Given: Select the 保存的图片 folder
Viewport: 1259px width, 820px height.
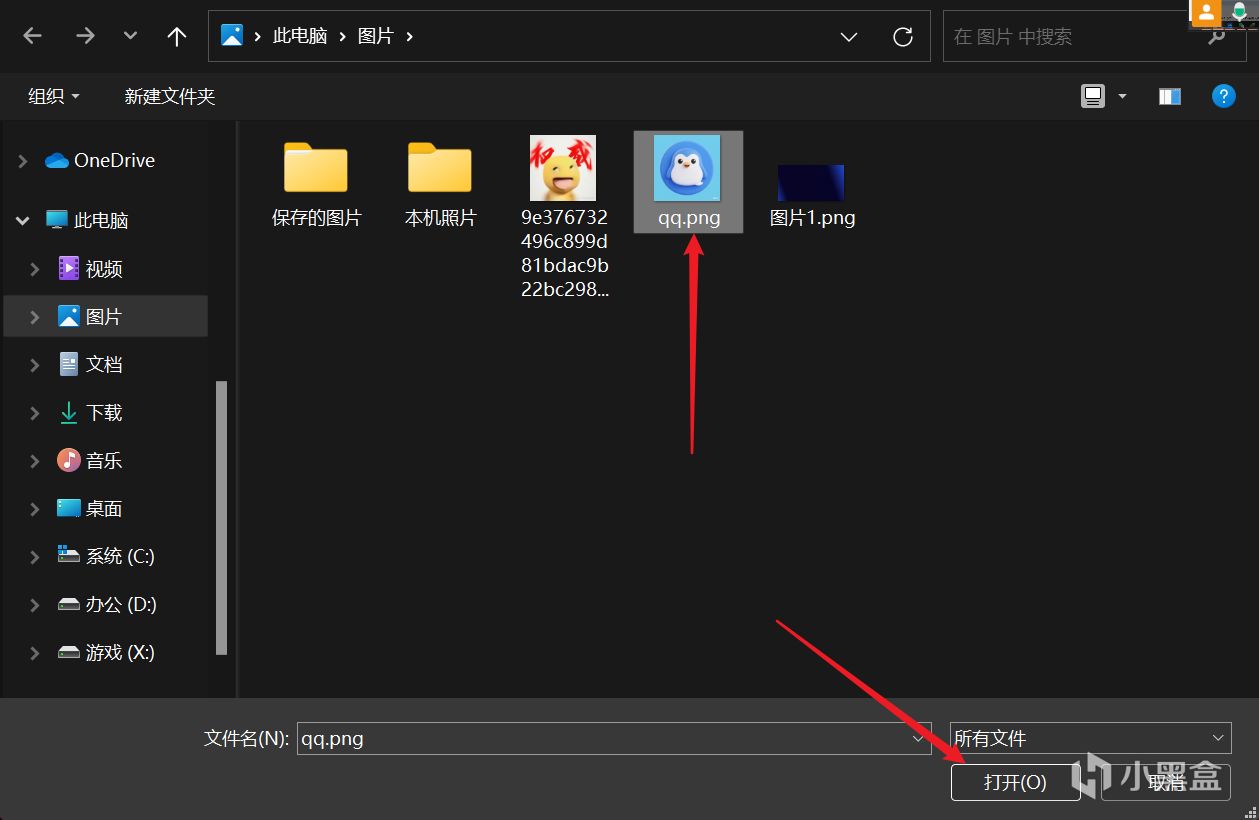Looking at the screenshot, I should [x=316, y=182].
